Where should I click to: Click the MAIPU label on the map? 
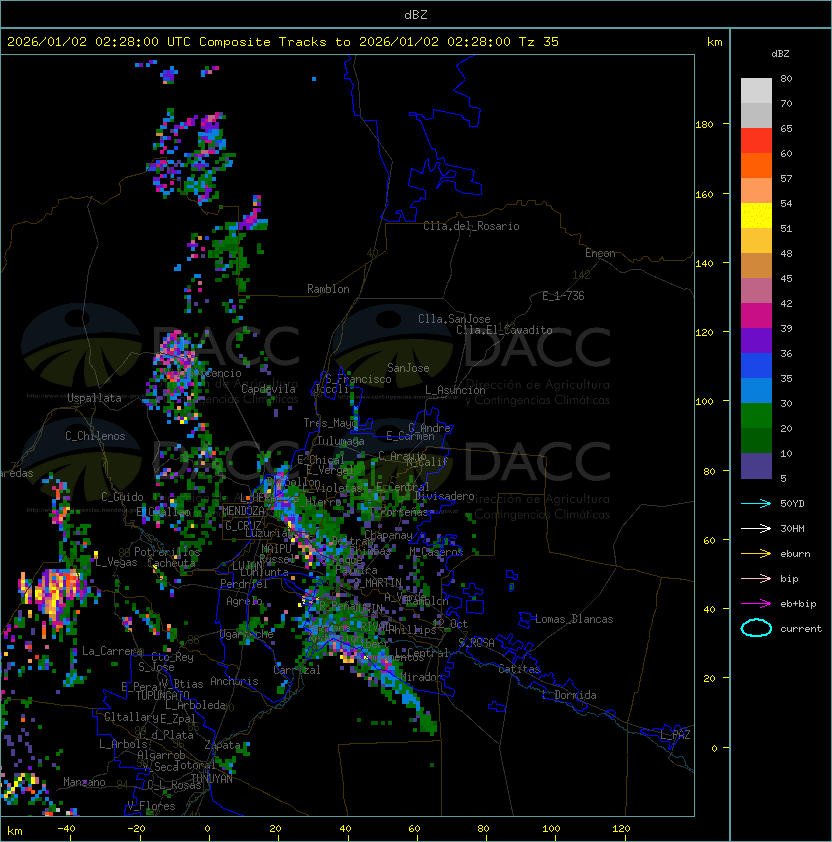tap(276, 549)
